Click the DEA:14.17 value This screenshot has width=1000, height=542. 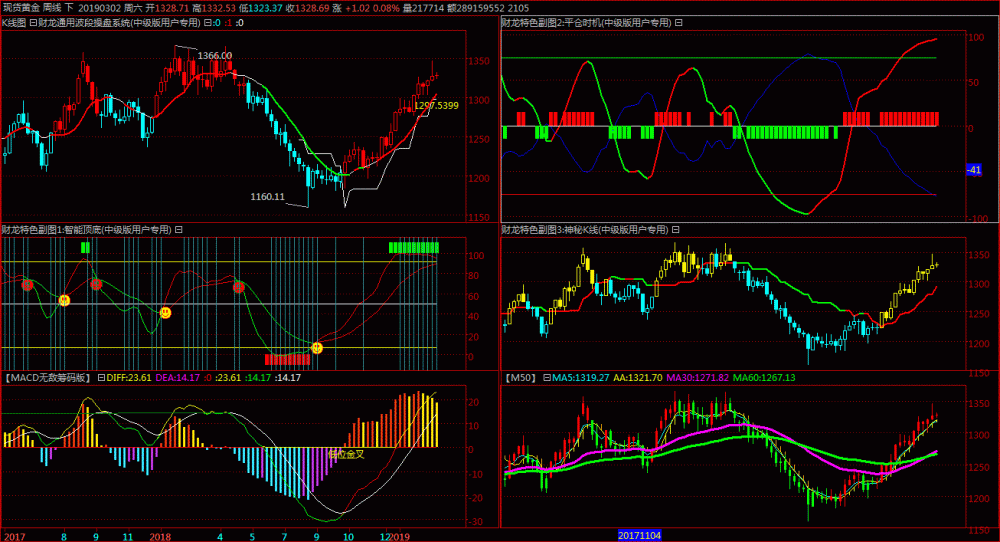pyautogui.click(x=178, y=377)
